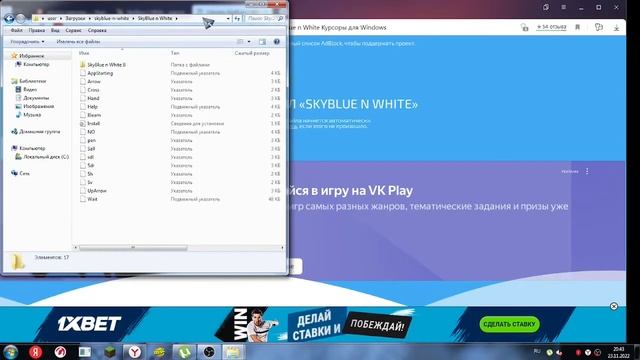Open Minecraft block icon on taskbar

(110, 352)
